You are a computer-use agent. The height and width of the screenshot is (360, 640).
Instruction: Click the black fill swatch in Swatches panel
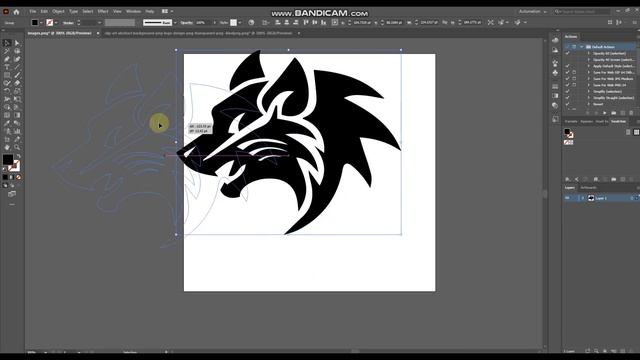coord(567,131)
